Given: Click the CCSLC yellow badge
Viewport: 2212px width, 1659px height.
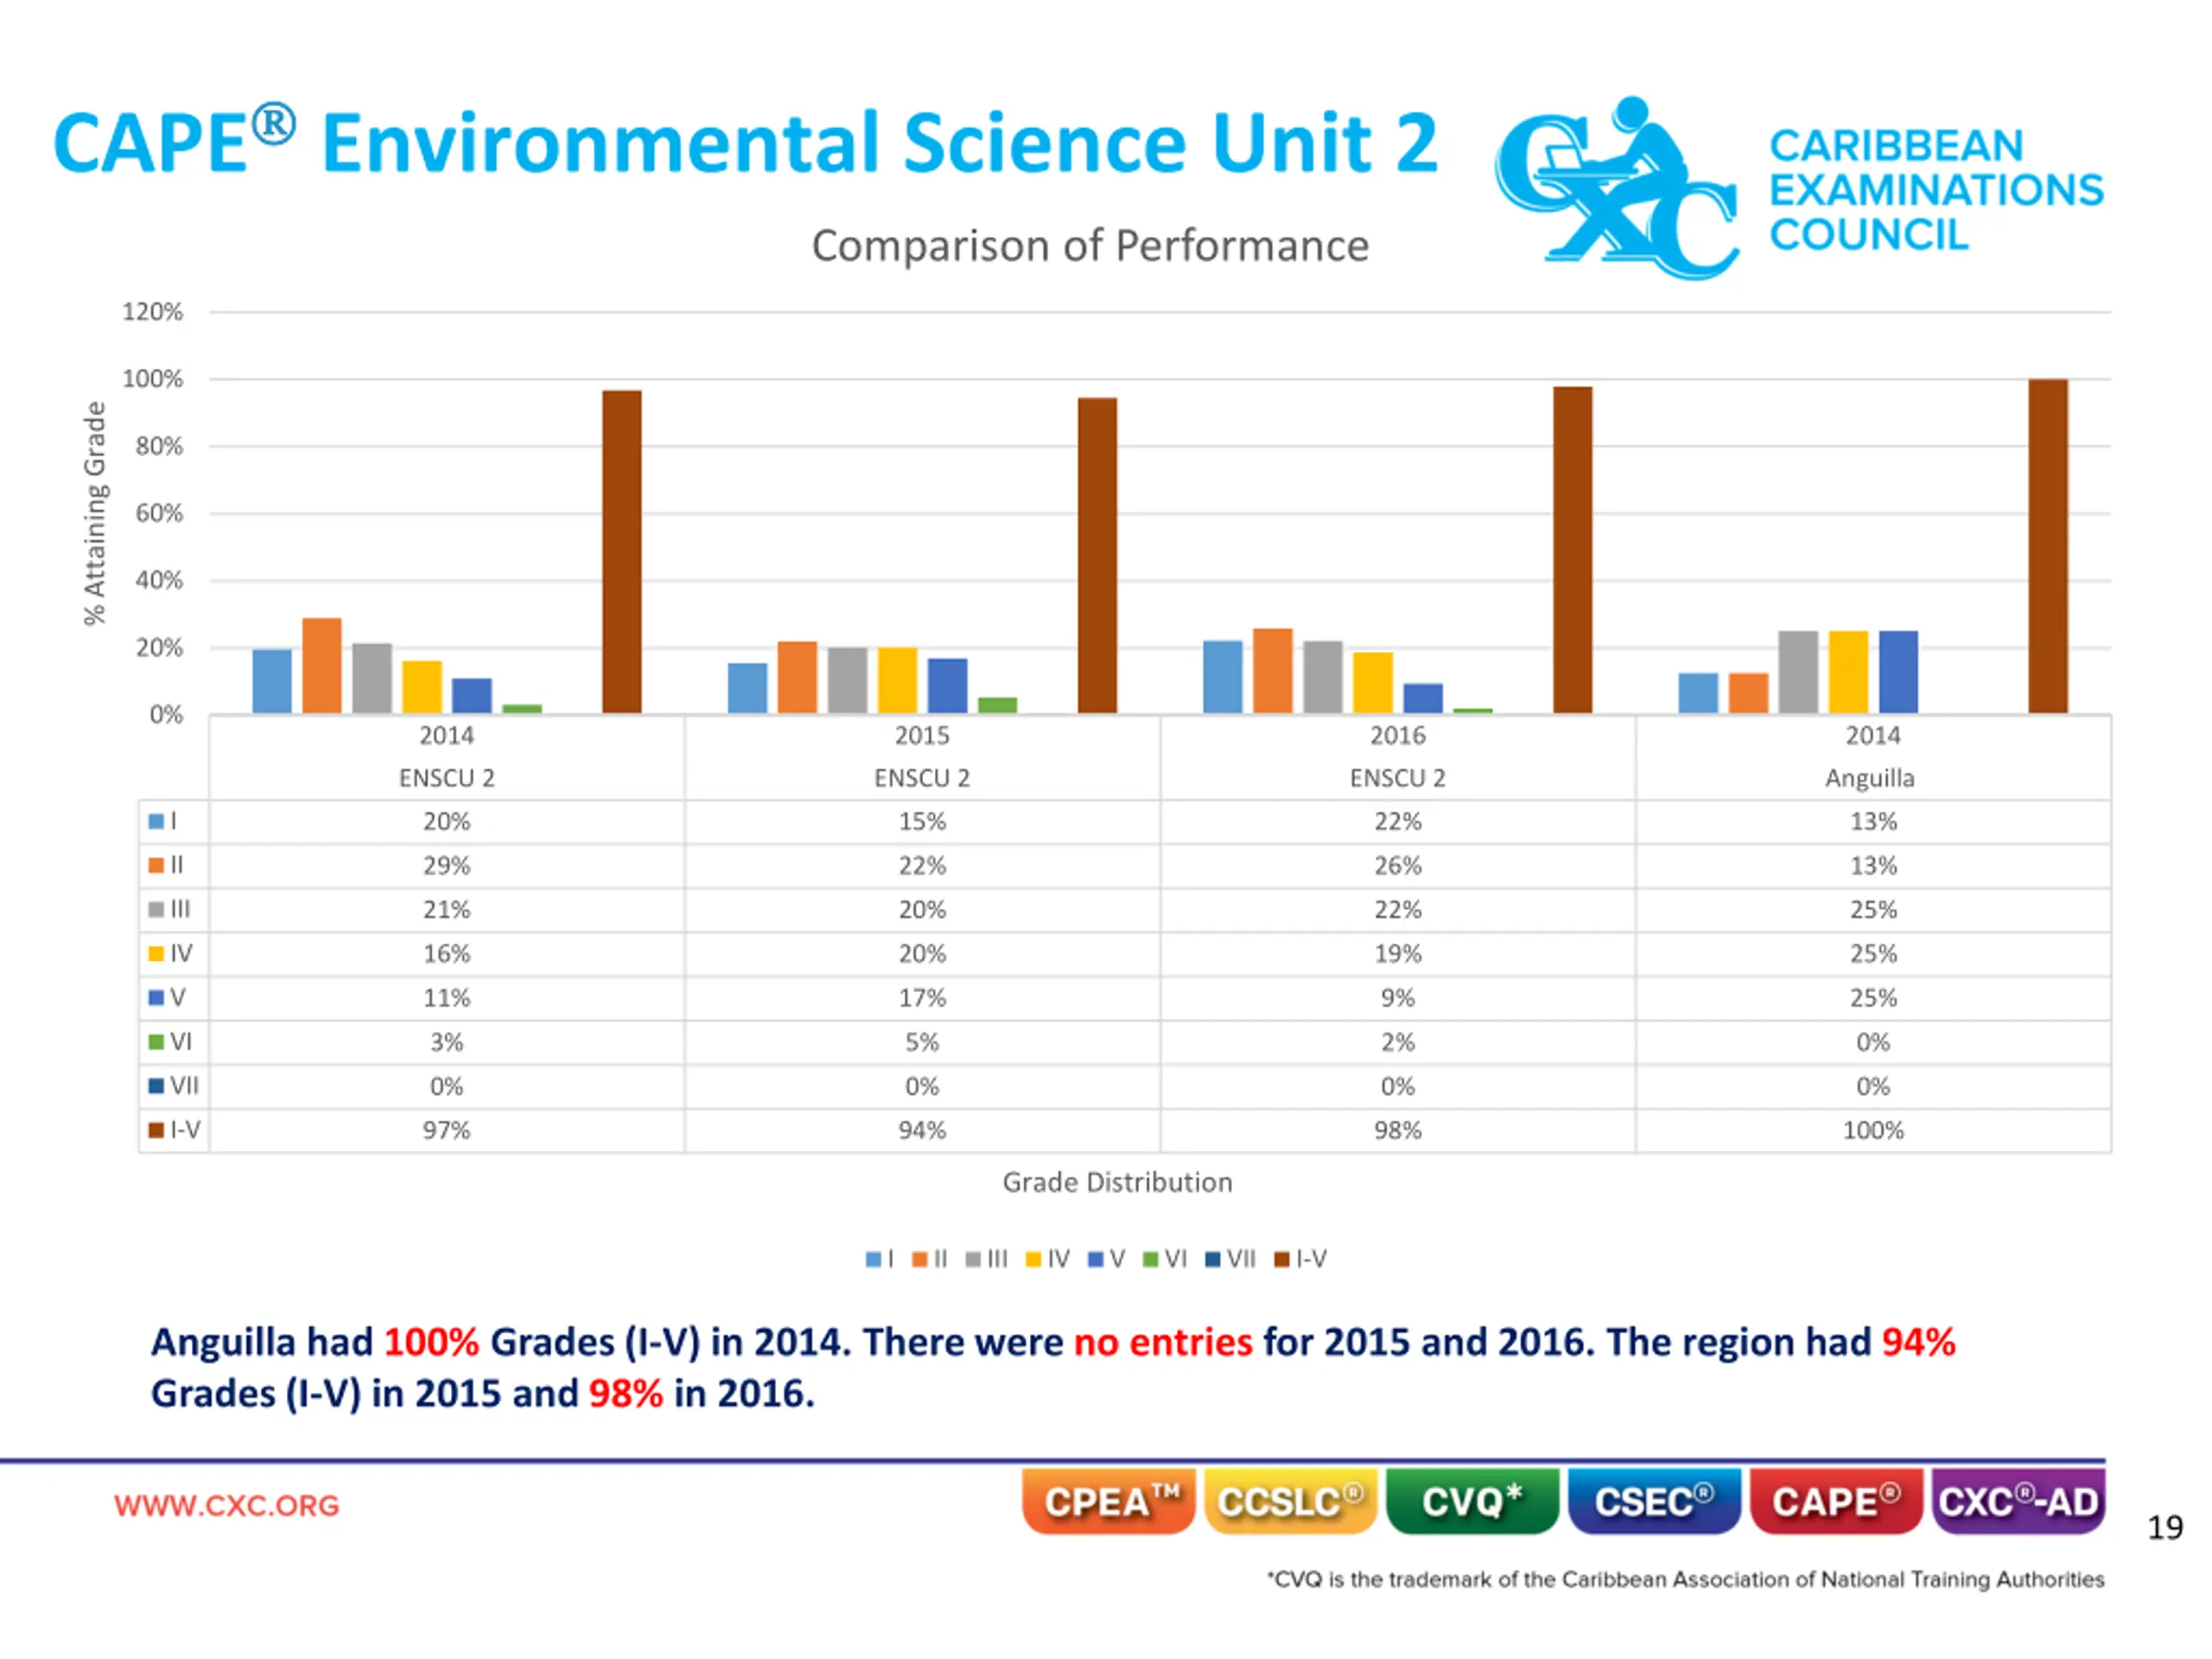Looking at the screenshot, I should pyautogui.click(x=1290, y=1501).
